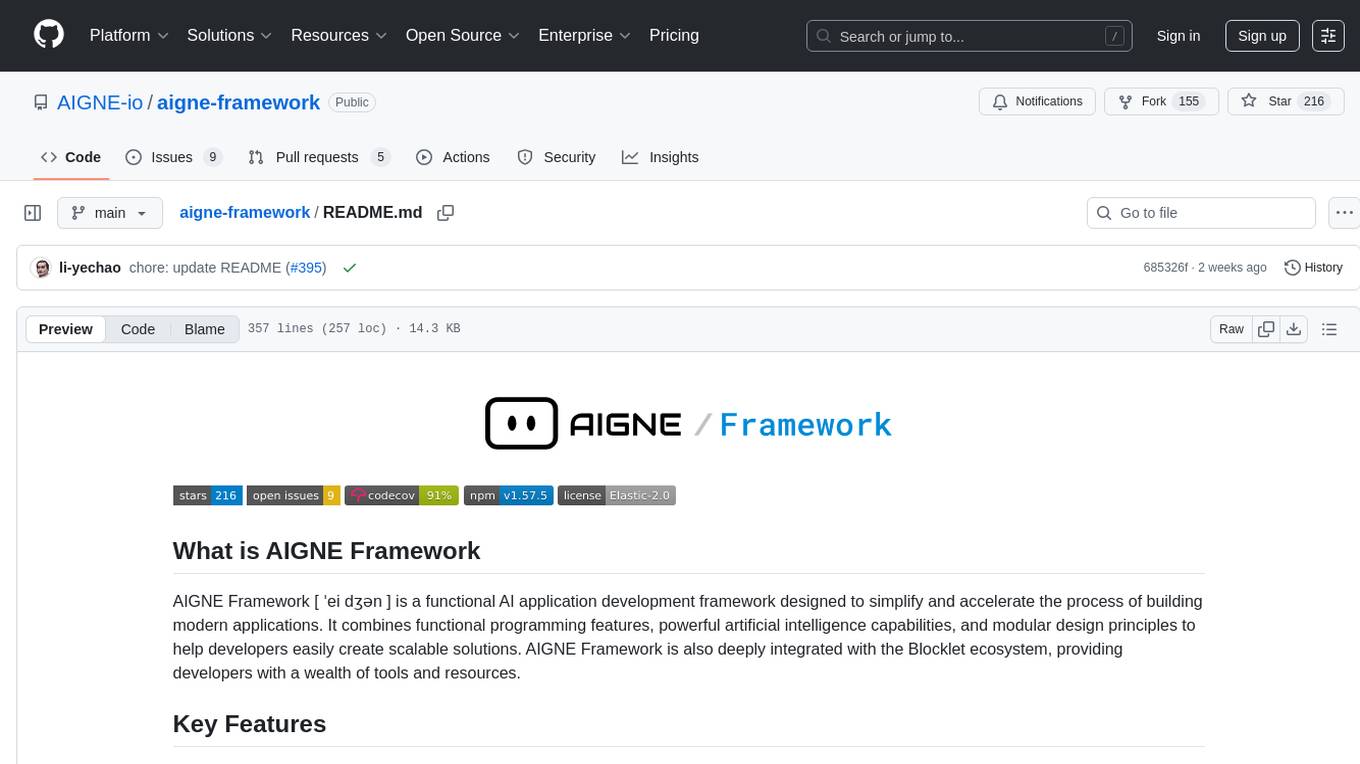Open li-yechao's avatar image
Viewport: 1360px width, 764px height.
(x=41, y=268)
